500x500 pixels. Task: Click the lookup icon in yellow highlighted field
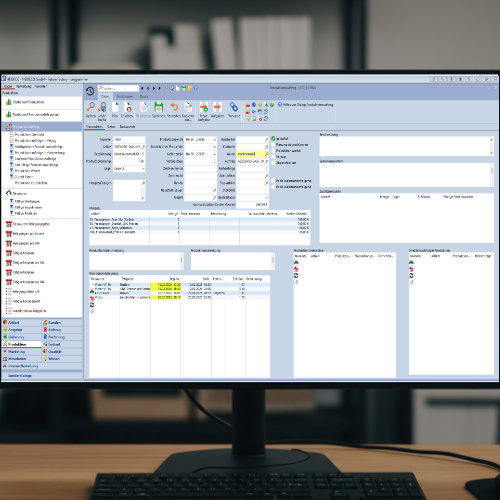click(266, 154)
